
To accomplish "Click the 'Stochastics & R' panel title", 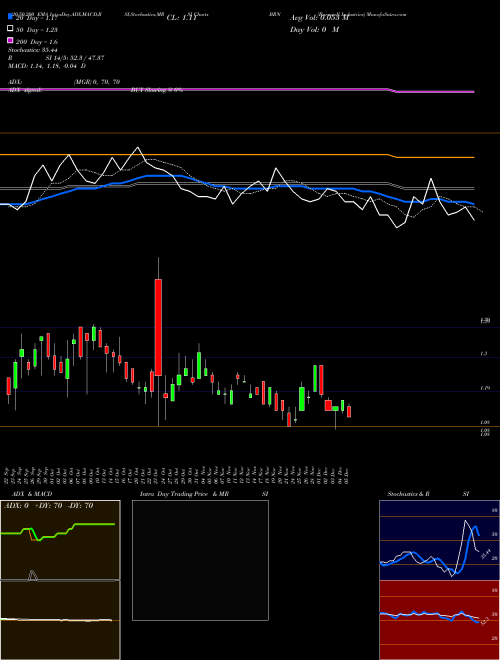I will click(x=409, y=494).
